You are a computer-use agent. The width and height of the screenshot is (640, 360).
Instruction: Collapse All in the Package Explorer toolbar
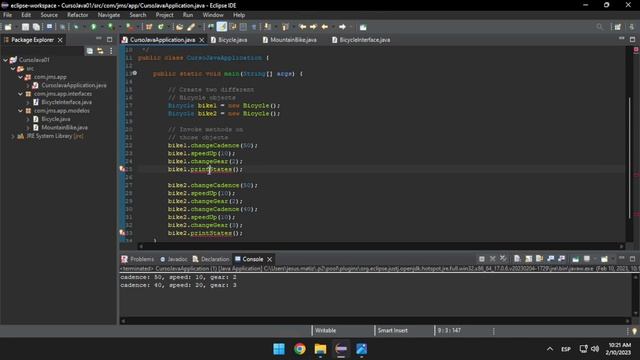[89, 51]
